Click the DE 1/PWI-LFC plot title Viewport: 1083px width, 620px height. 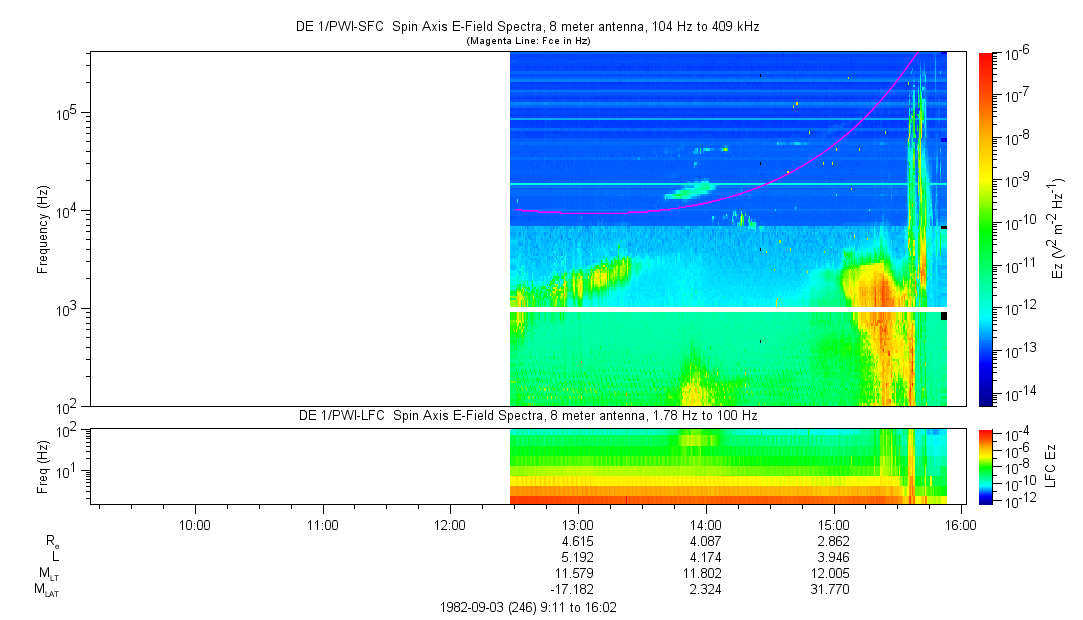(528, 416)
